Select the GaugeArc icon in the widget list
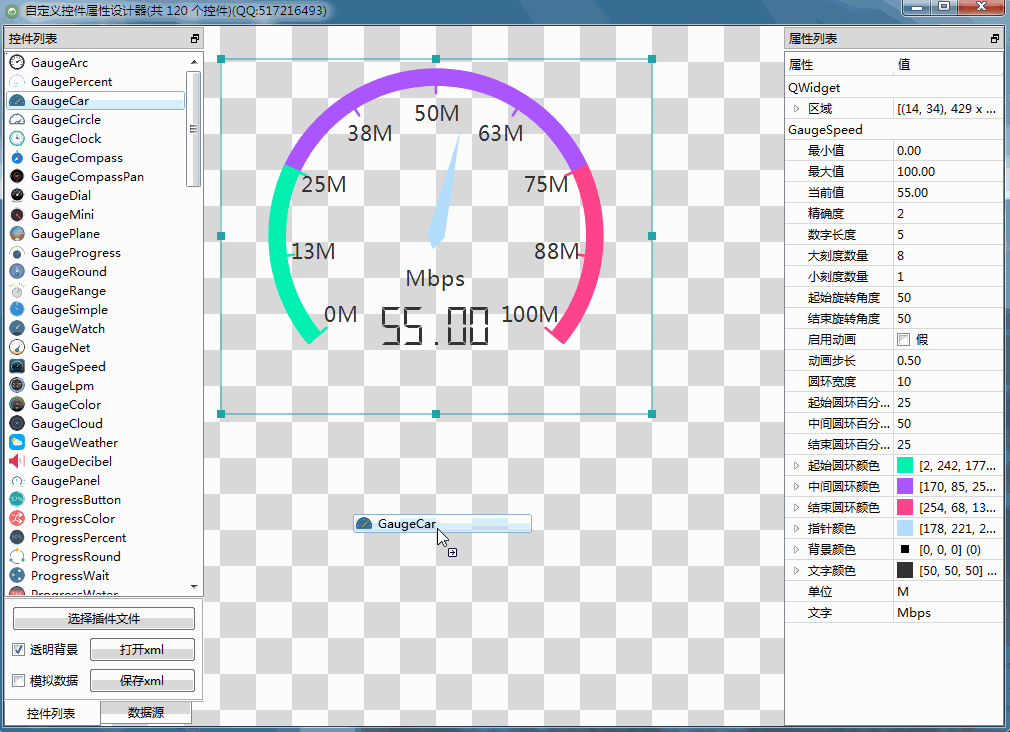The width and height of the screenshot is (1010, 732). click(17, 63)
